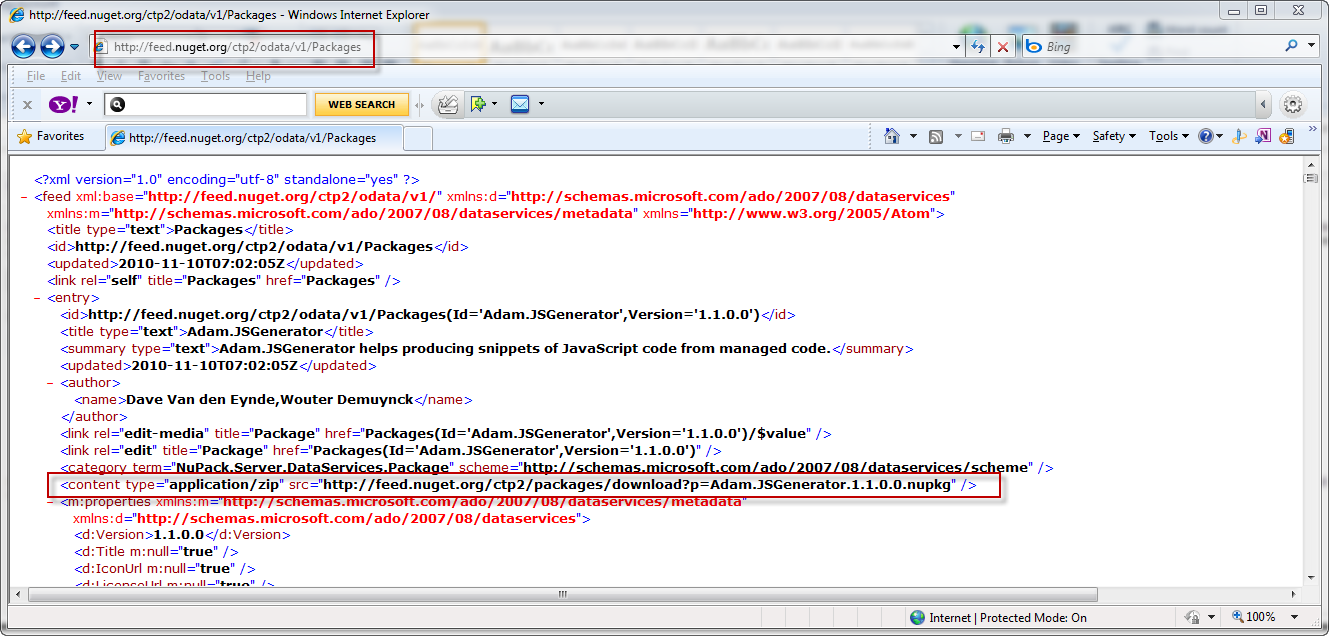Click the OneNote Send To icon
Image resolution: width=1329 pixels, height=636 pixels.
[x=1262, y=136]
